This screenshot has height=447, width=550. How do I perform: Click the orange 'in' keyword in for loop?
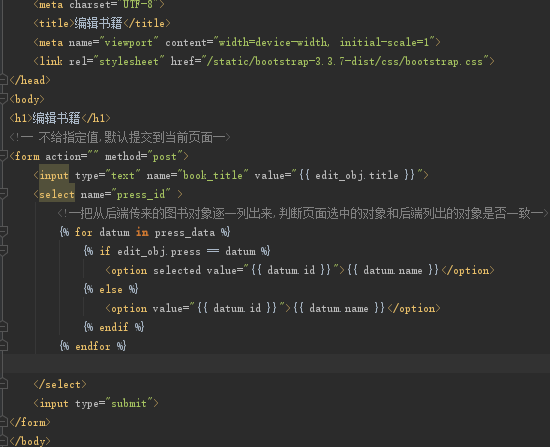coord(142,232)
